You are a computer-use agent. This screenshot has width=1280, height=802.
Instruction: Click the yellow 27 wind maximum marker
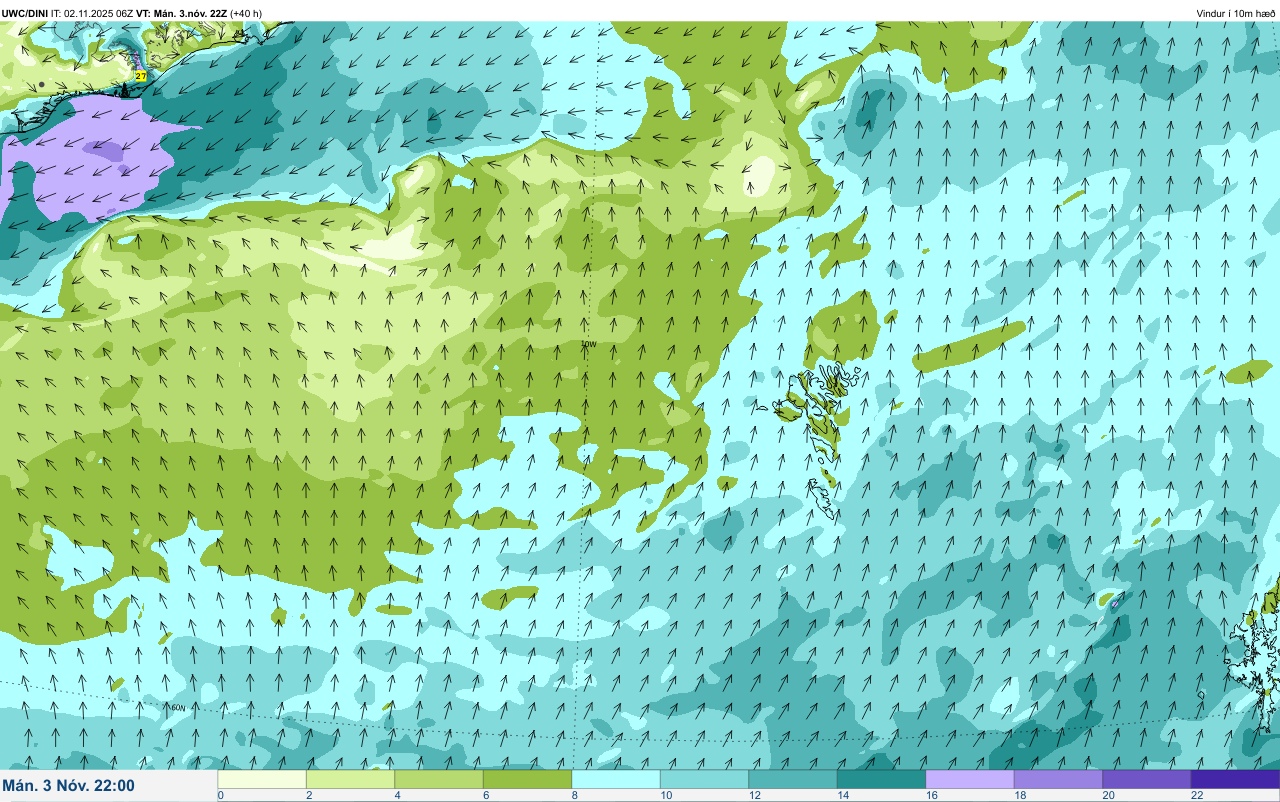(x=141, y=75)
